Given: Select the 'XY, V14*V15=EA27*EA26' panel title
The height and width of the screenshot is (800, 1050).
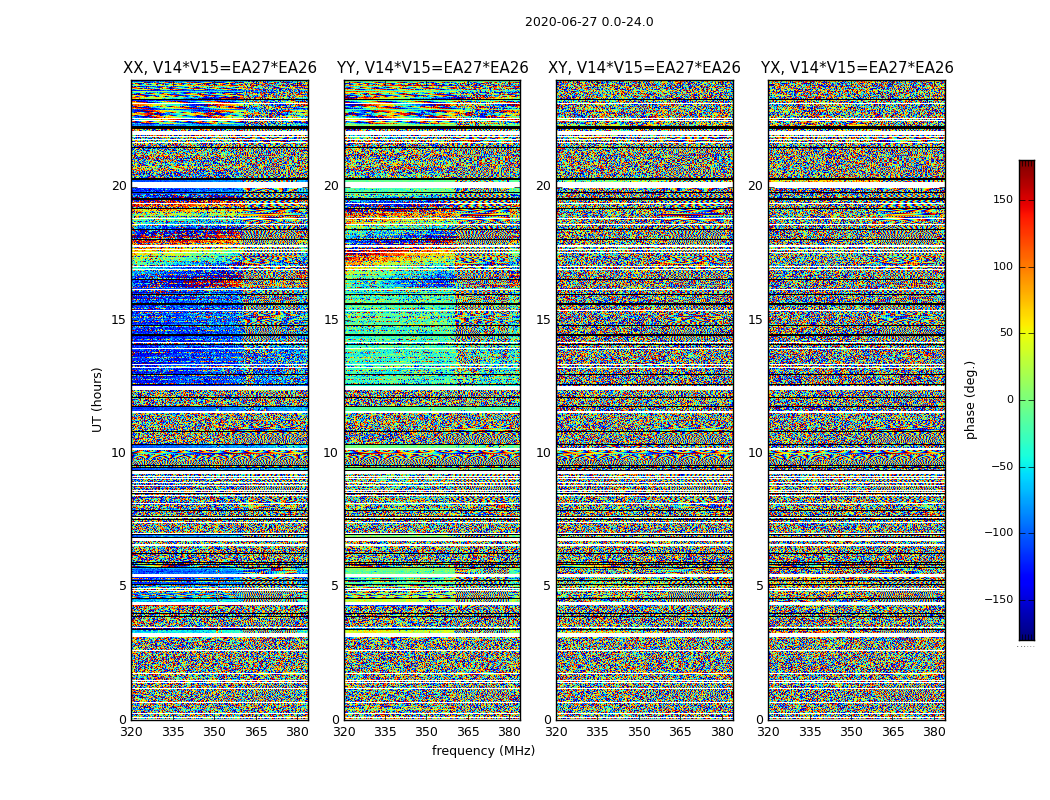Looking at the screenshot, I should [644, 68].
